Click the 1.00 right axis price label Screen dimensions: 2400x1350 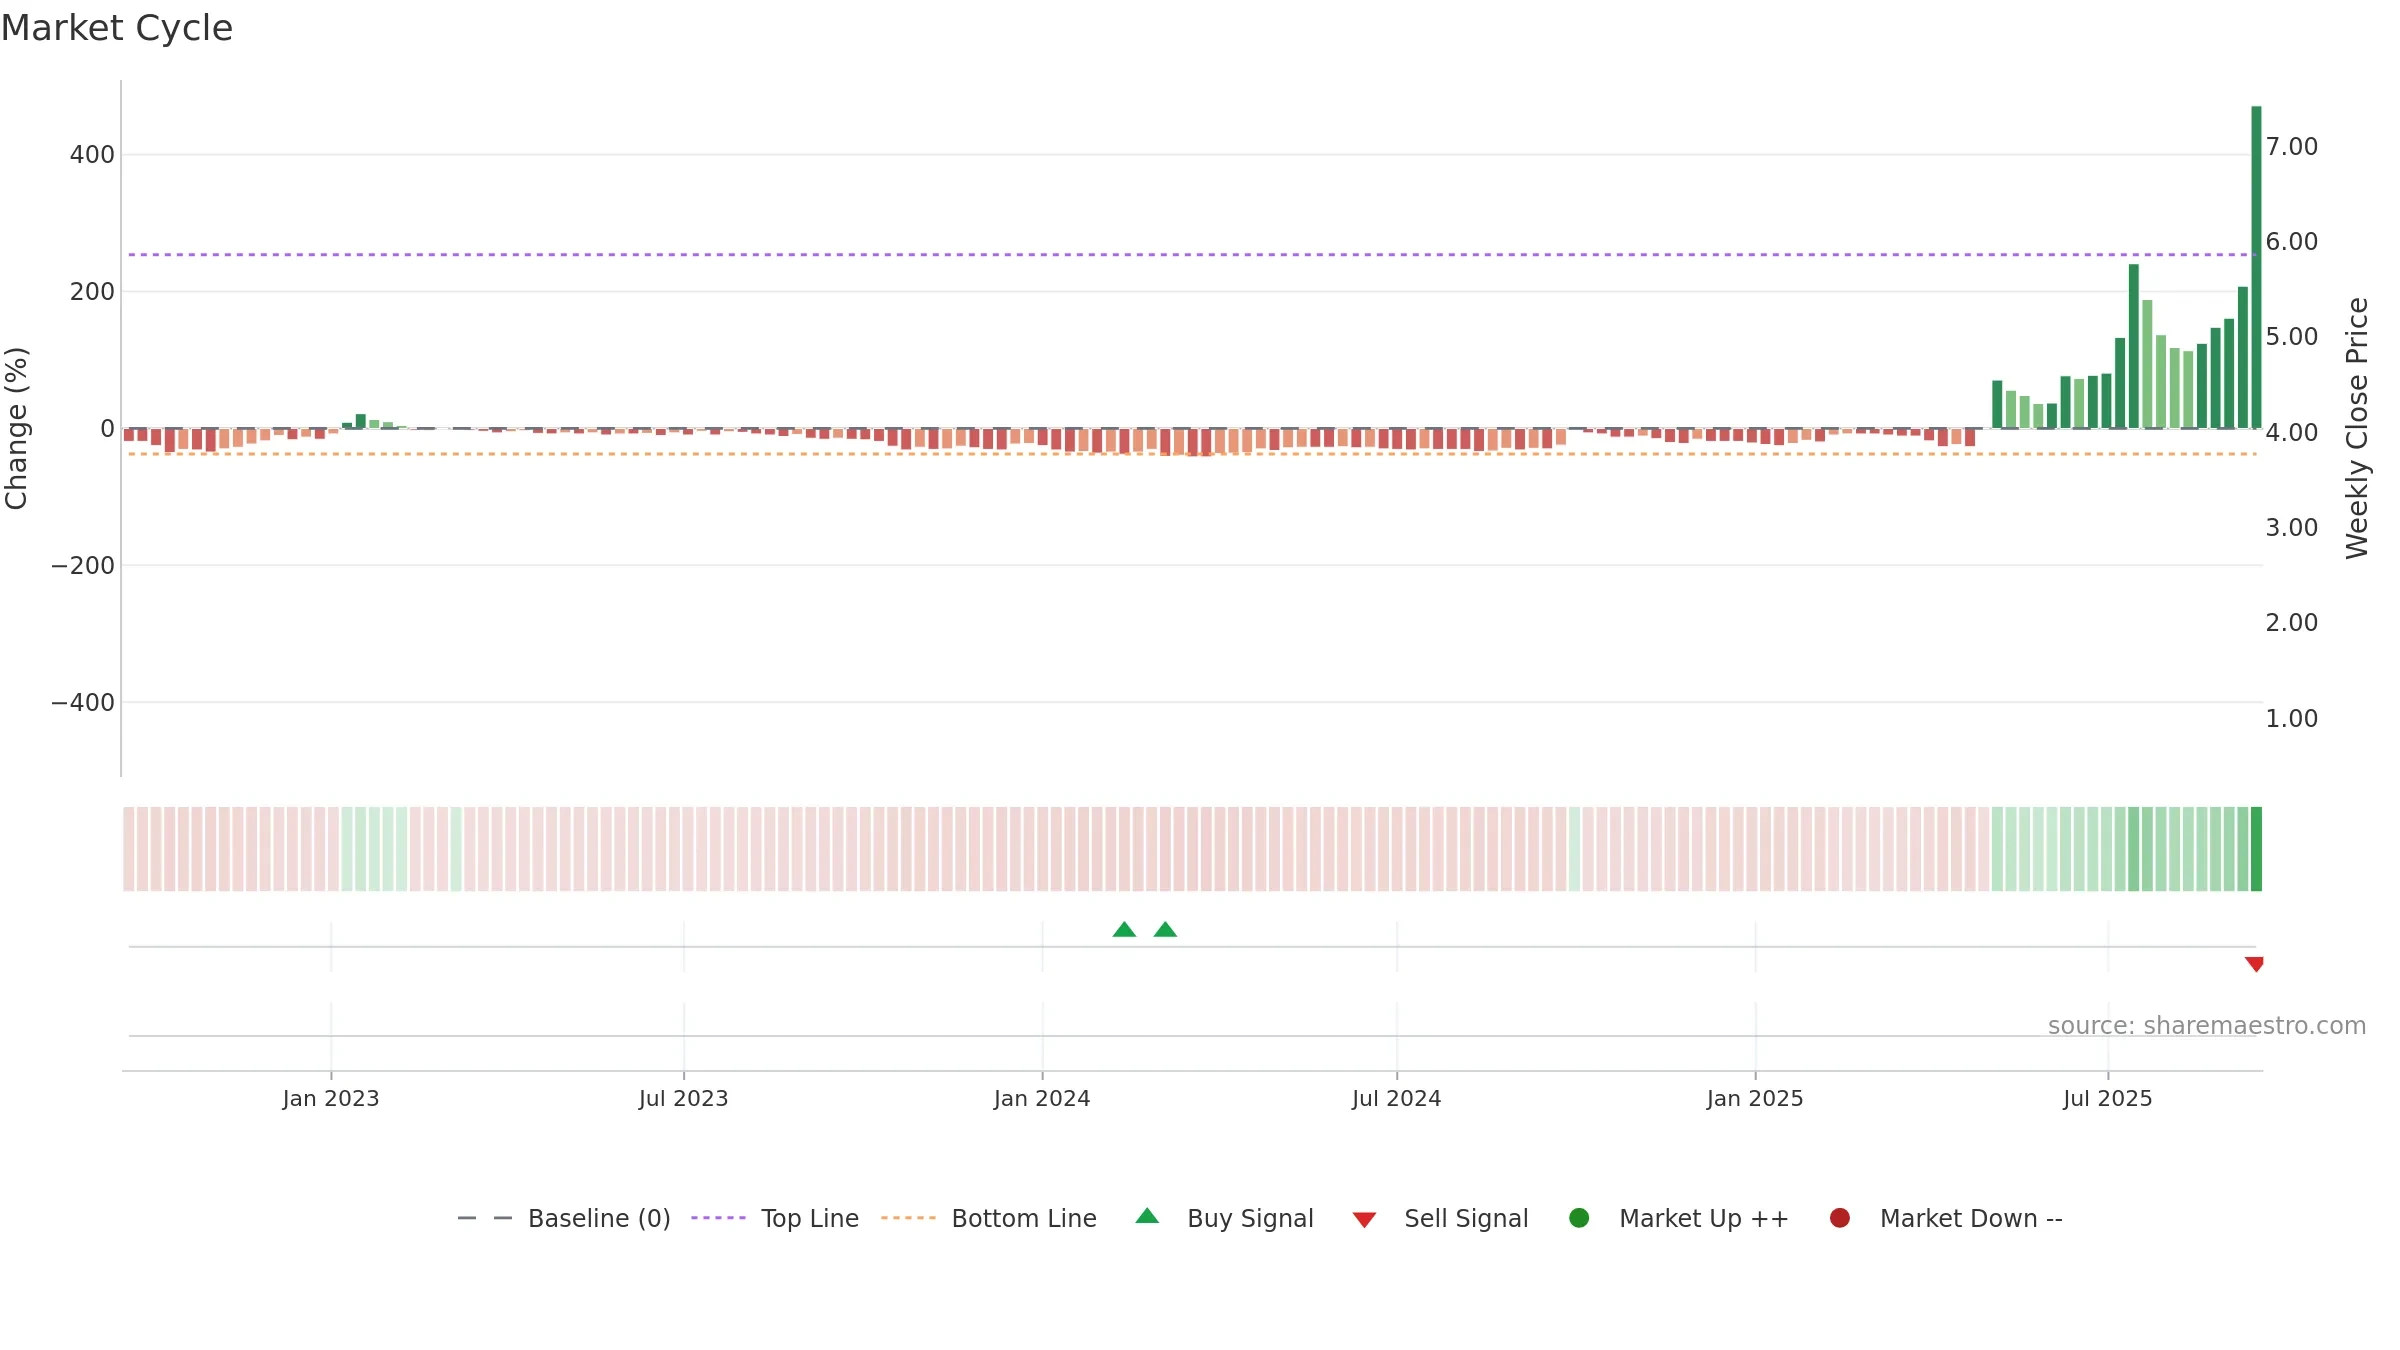[x=2292, y=719]
